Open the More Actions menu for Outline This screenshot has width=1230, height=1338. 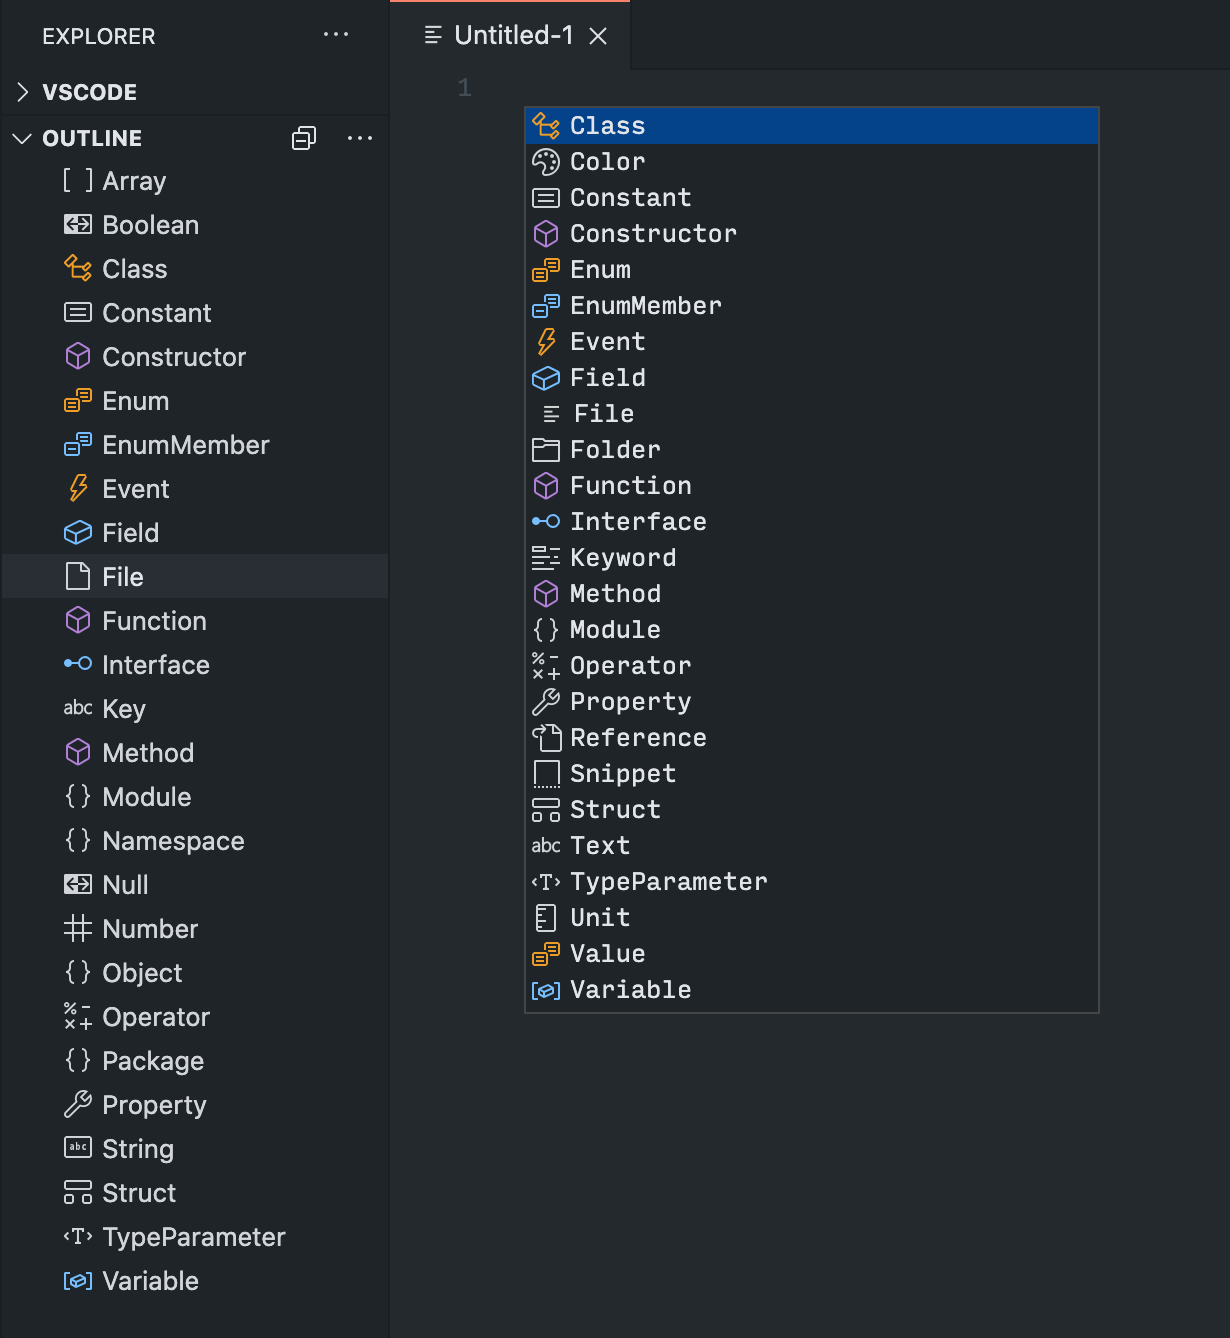point(360,137)
